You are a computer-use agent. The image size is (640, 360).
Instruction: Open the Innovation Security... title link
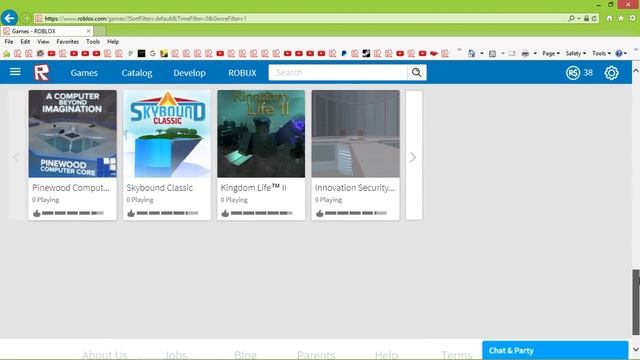(x=355, y=188)
